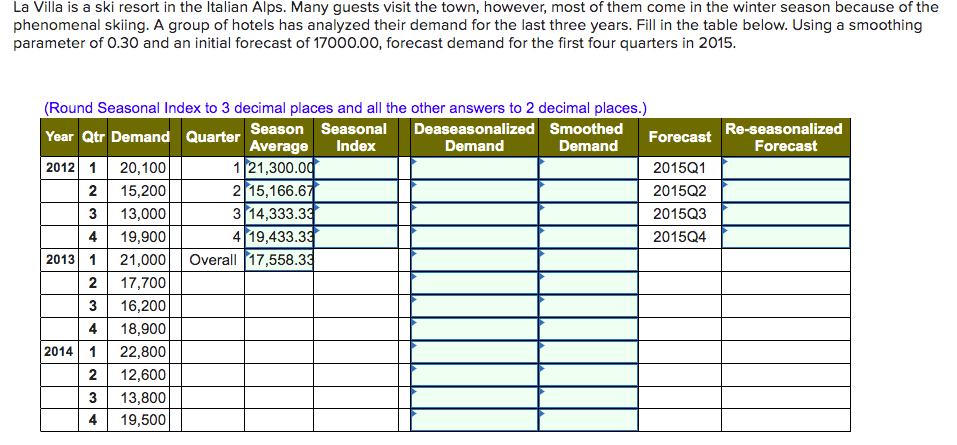Click the 2013 year cell
957x445 pixels.
(59, 260)
